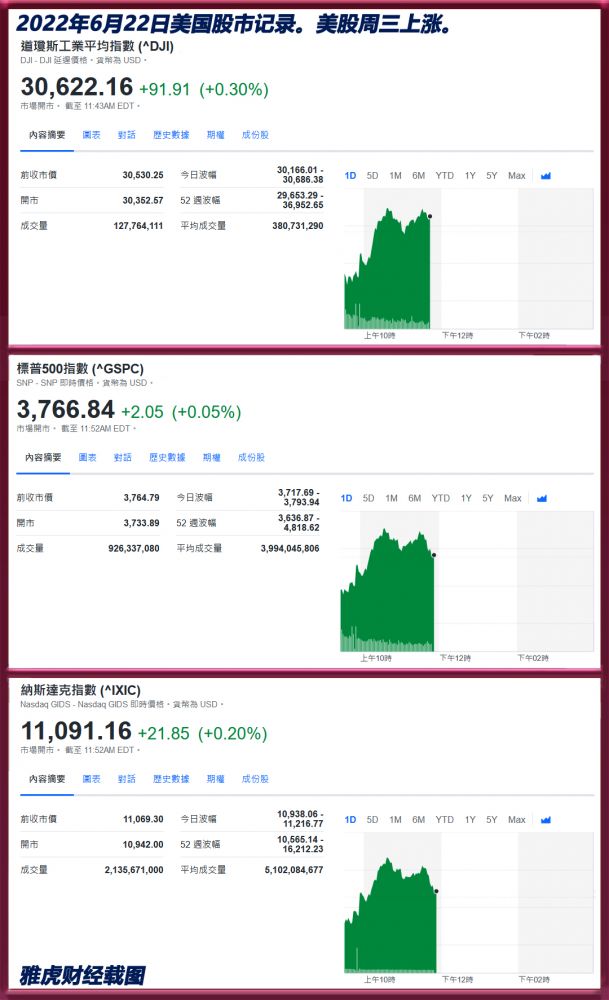Open 歷史數據 tab in the S&P 500 panel
Image resolution: width=609 pixels, height=1000 pixels.
(x=167, y=457)
